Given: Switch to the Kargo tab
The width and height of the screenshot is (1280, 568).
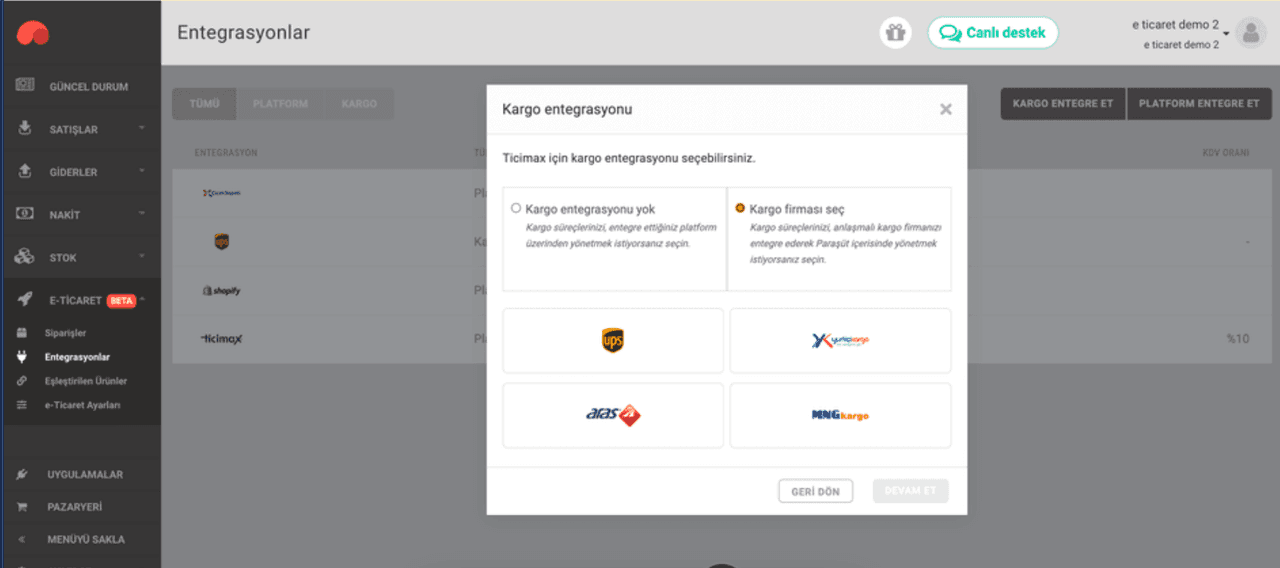Looking at the screenshot, I should [359, 104].
